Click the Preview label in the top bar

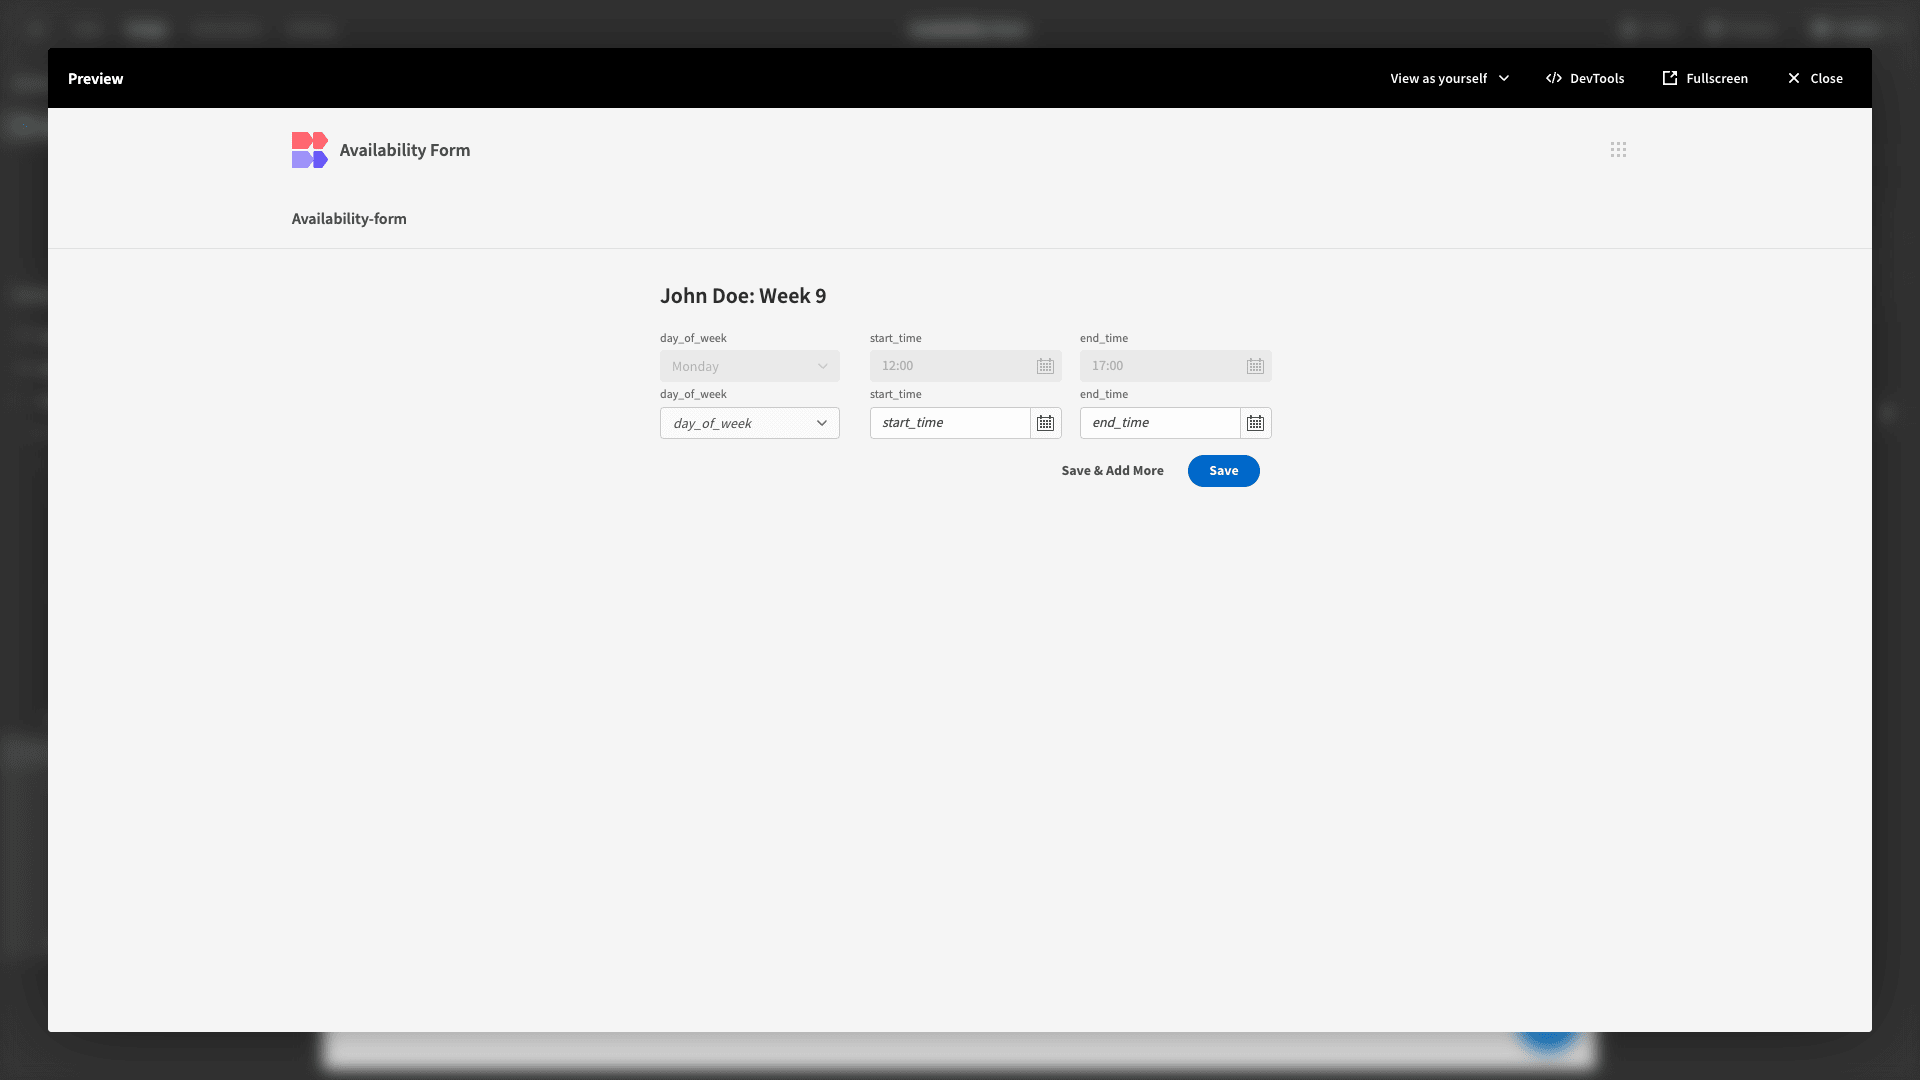coord(96,78)
